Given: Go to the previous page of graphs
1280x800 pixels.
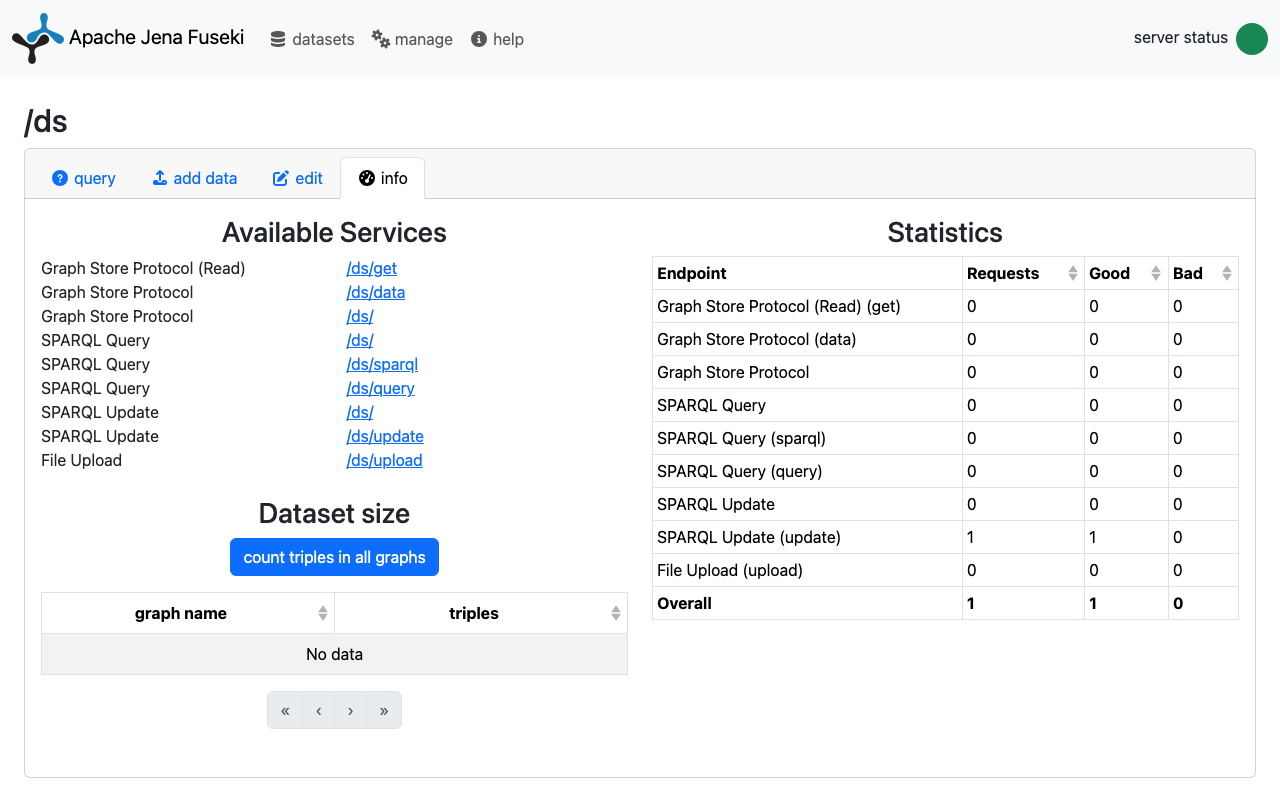Looking at the screenshot, I should pos(318,710).
